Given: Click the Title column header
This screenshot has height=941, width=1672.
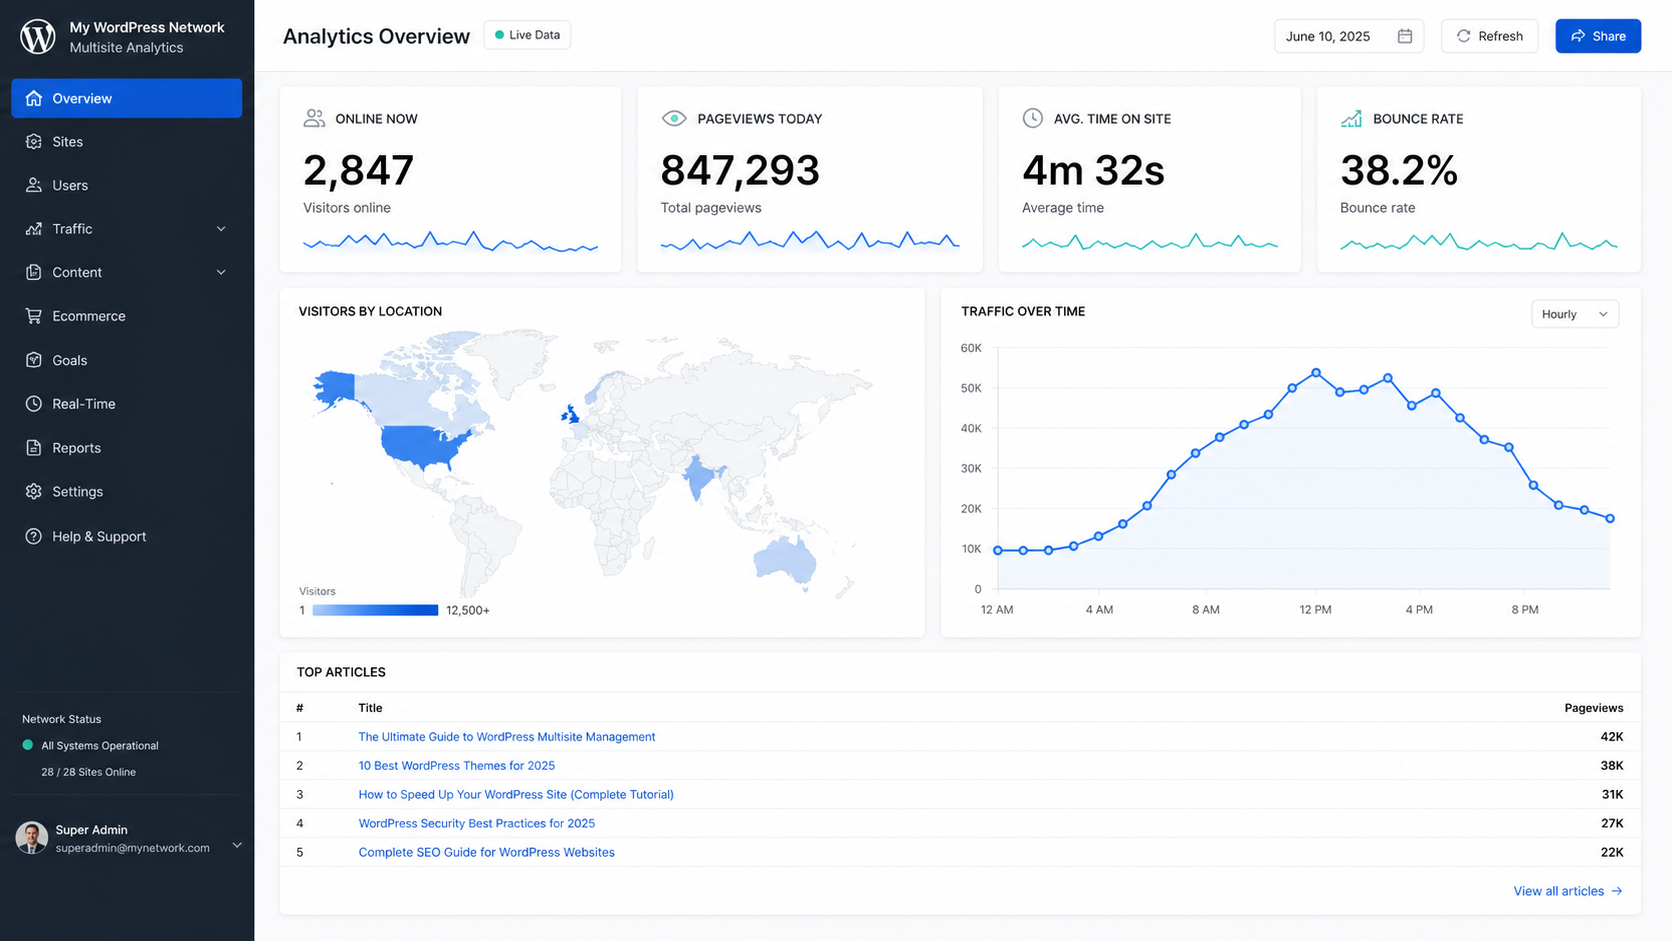Looking at the screenshot, I should pos(370,708).
